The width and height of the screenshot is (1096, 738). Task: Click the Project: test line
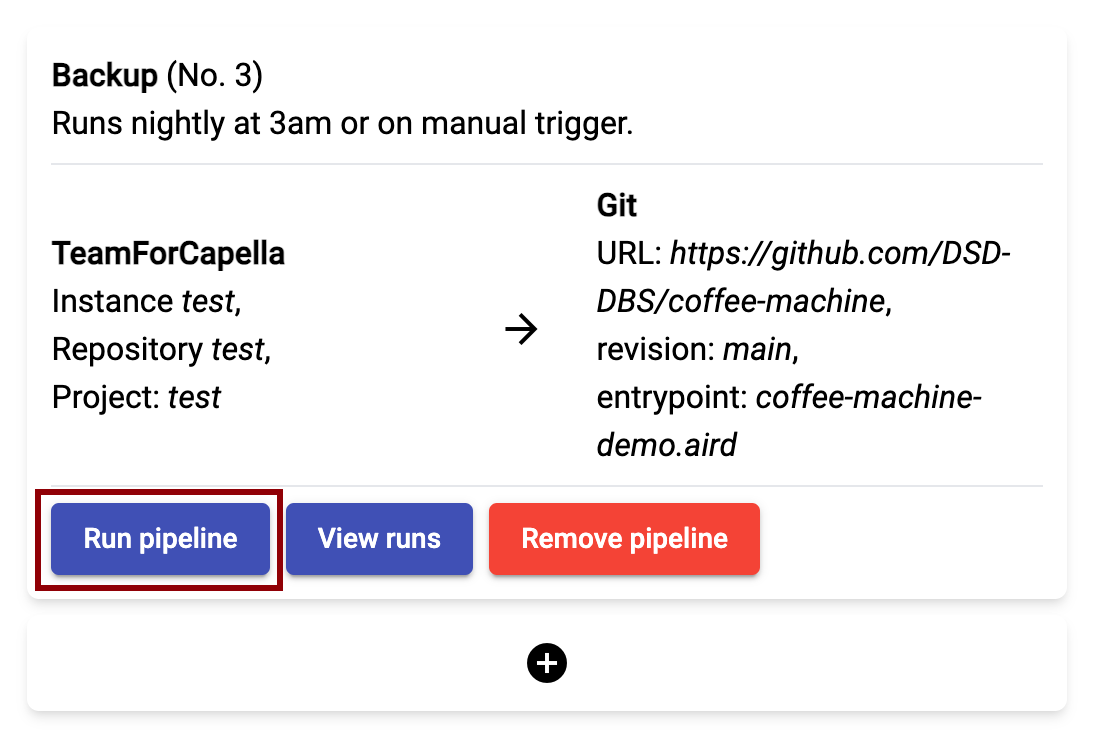tap(136, 398)
